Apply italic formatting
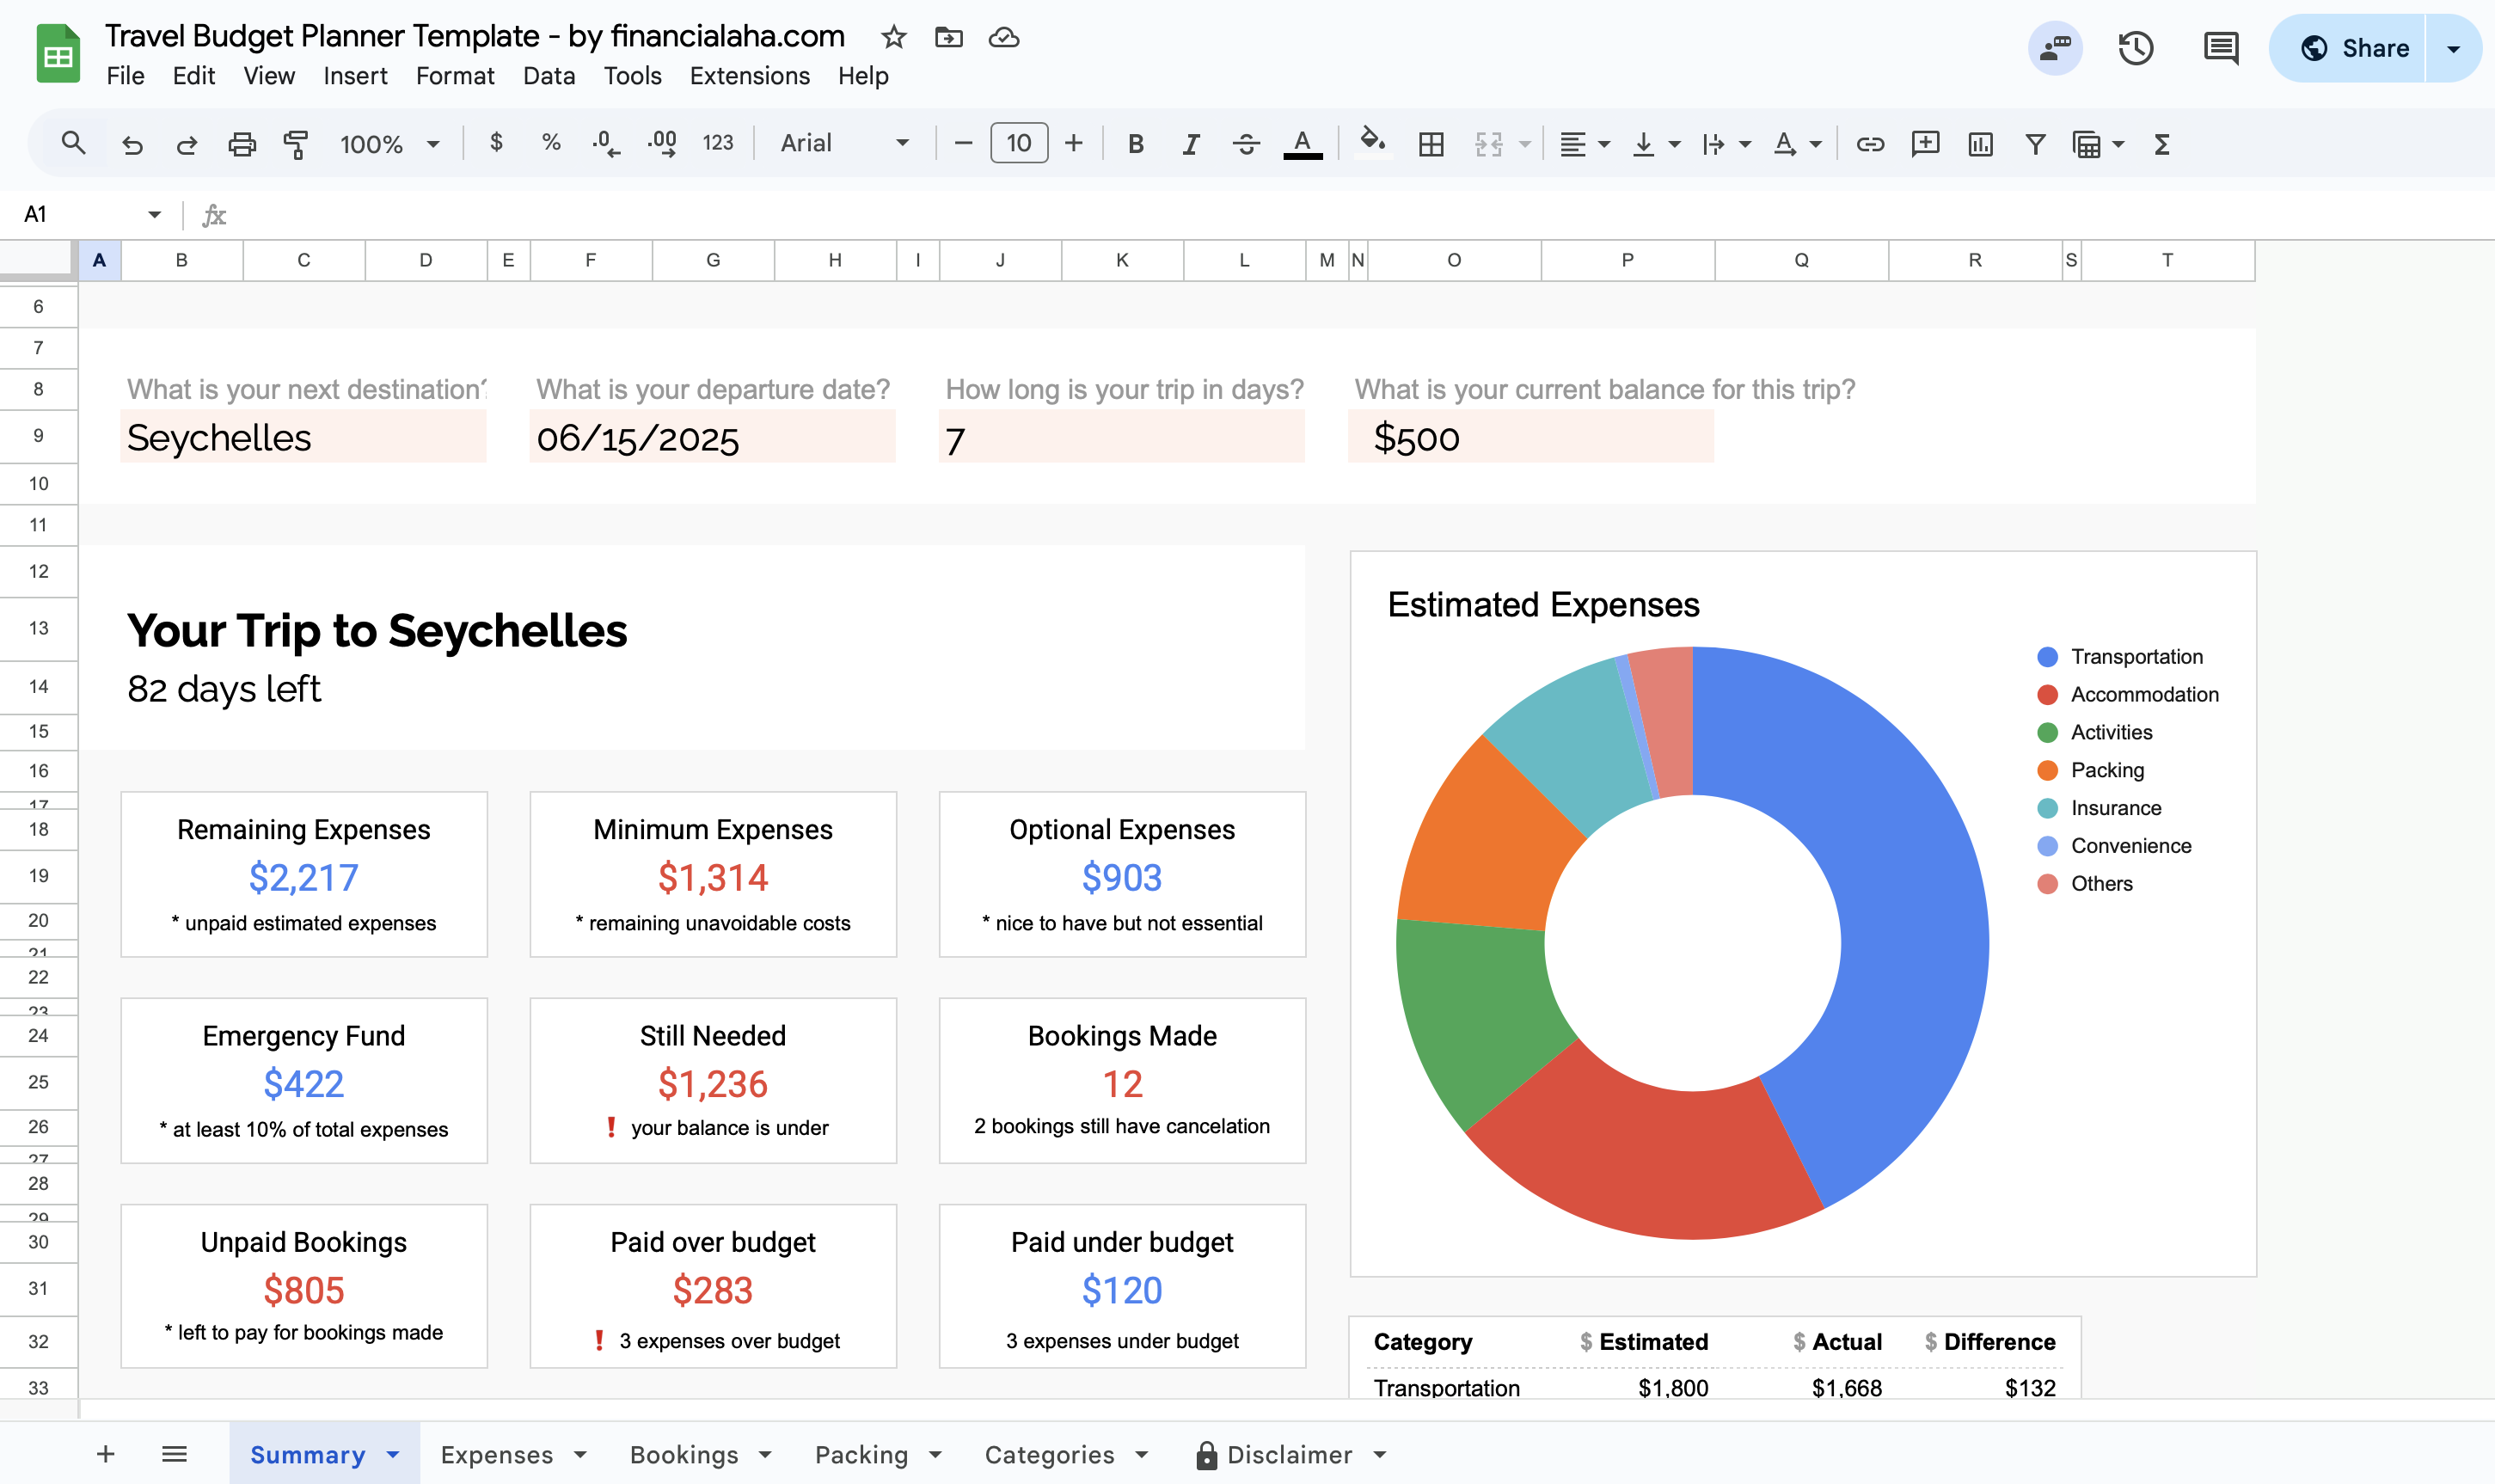This screenshot has width=2495, height=1484. click(x=1190, y=143)
